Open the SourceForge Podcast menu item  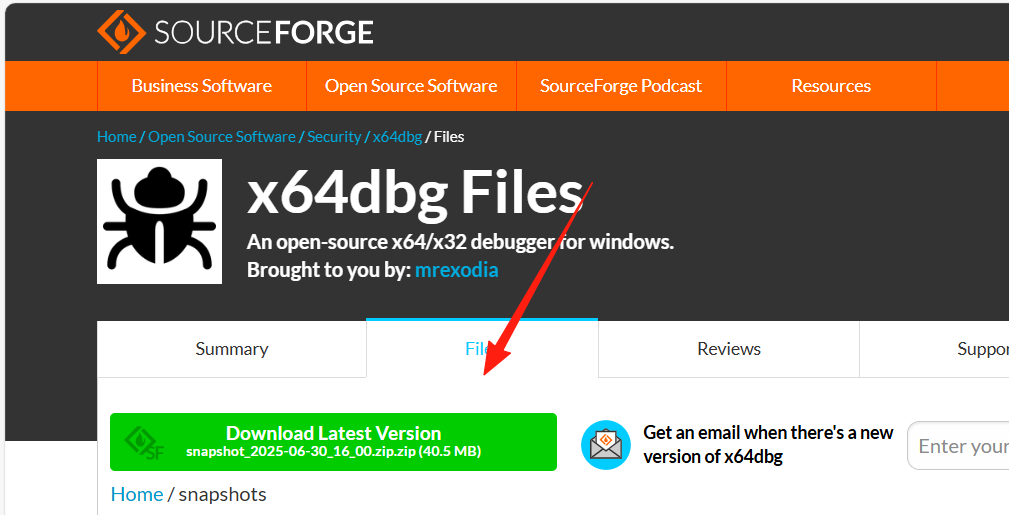621,86
